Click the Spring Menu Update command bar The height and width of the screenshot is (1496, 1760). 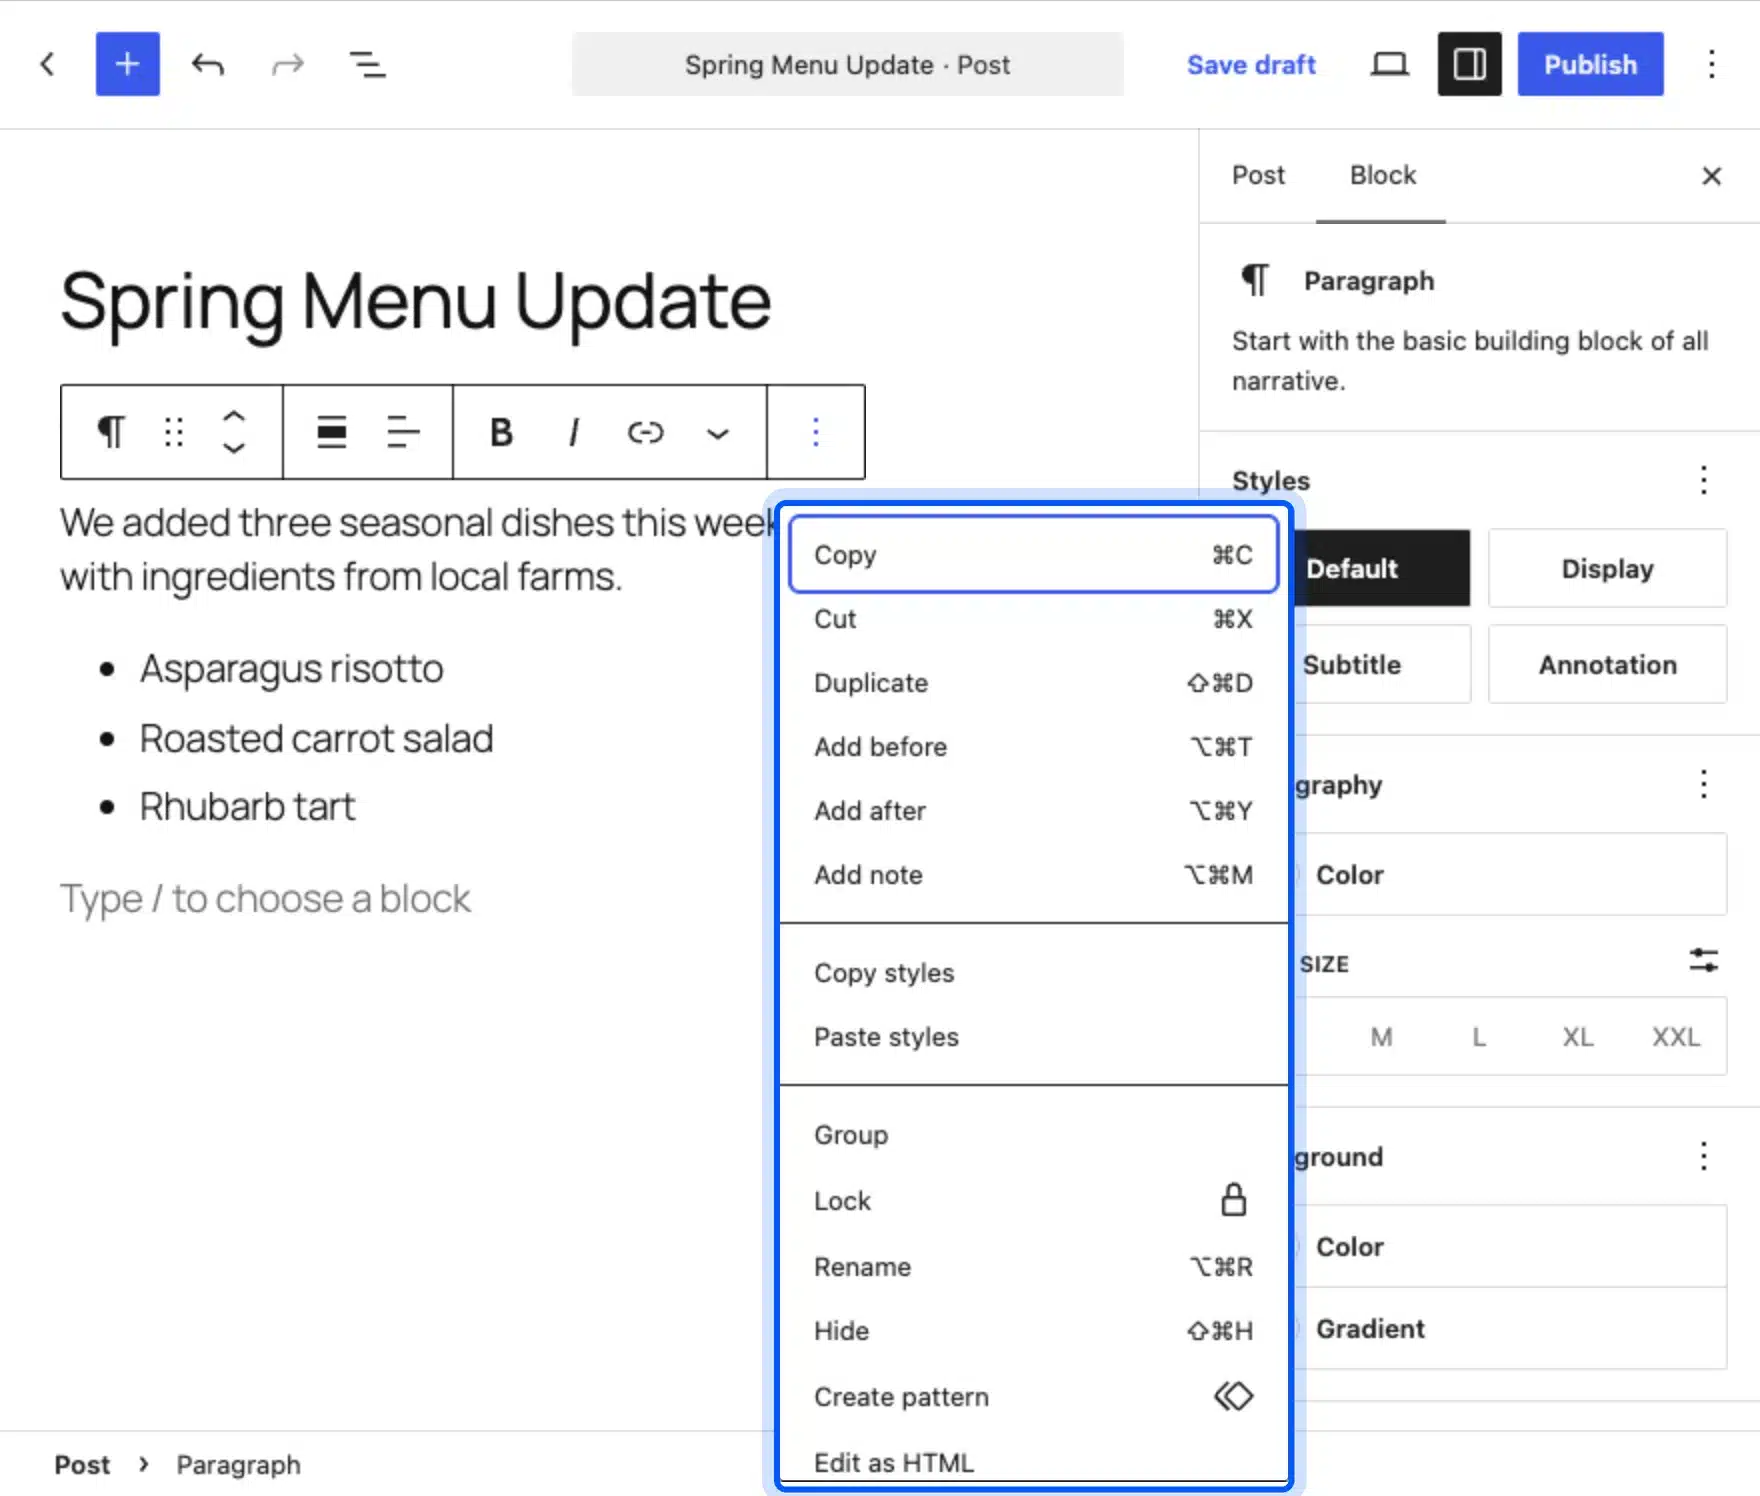(x=847, y=65)
